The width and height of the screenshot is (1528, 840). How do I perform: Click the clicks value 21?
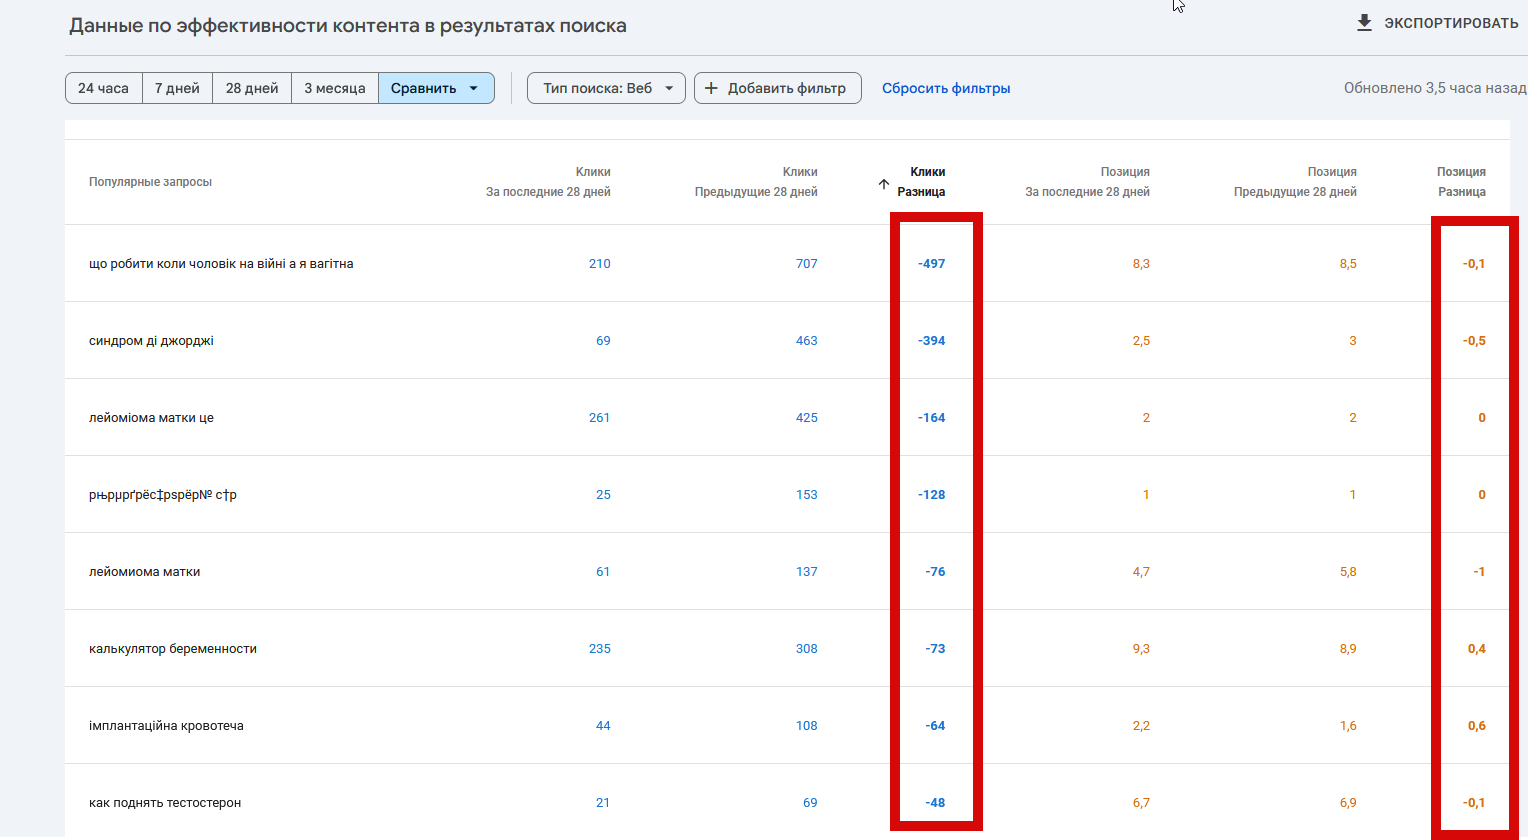[x=603, y=803]
